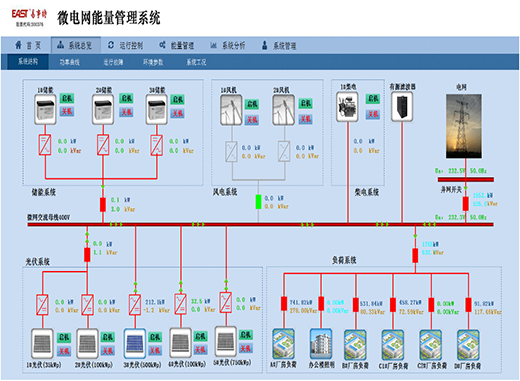
Task: Select the A#厂房负荷 factory load icon
Action: click(x=283, y=344)
